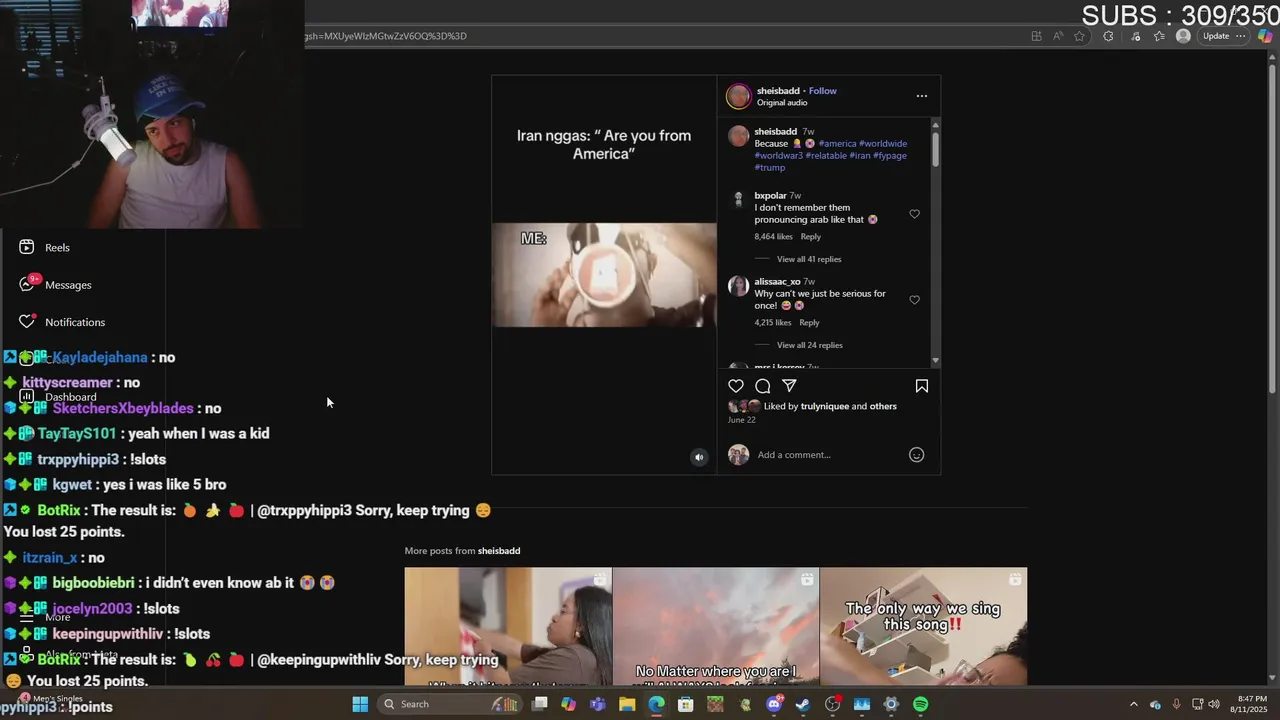Open the Copilot app from the taskbar
This screenshot has height=720, width=1280.
pyautogui.click(x=569, y=704)
